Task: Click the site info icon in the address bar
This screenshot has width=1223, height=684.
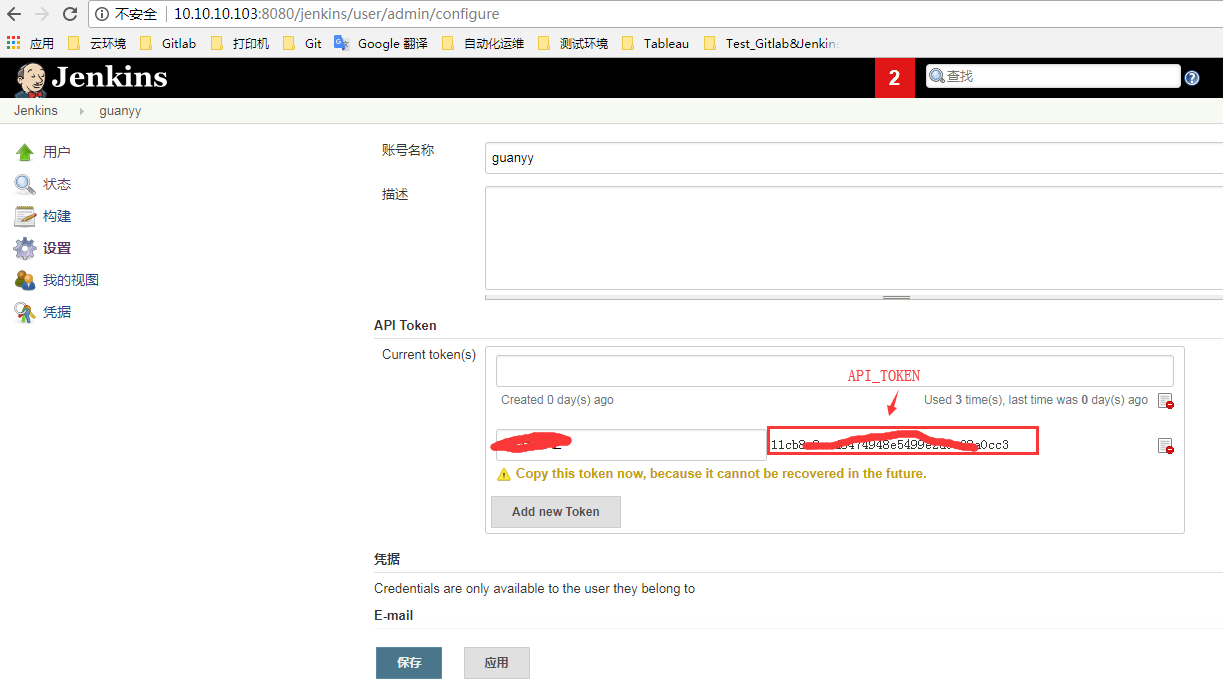Action: click(103, 14)
